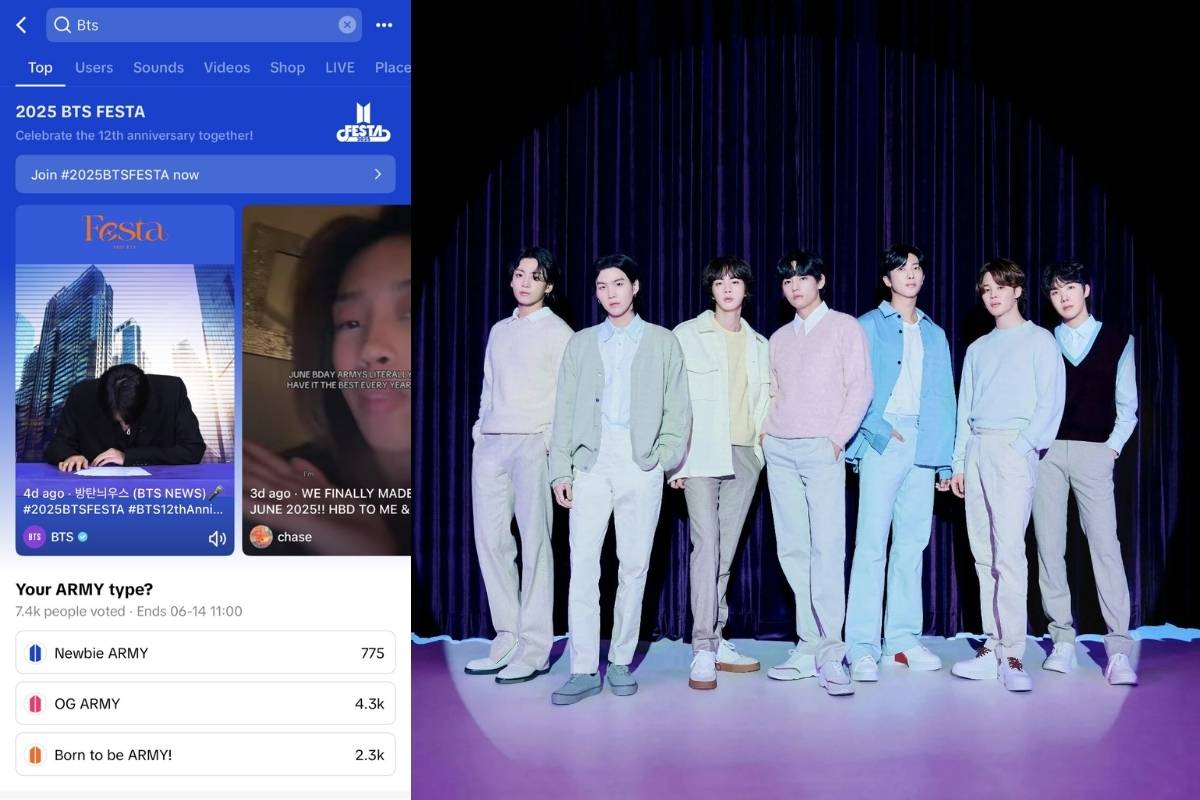
Task: Select the Shop tab
Action: coord(287,68)
